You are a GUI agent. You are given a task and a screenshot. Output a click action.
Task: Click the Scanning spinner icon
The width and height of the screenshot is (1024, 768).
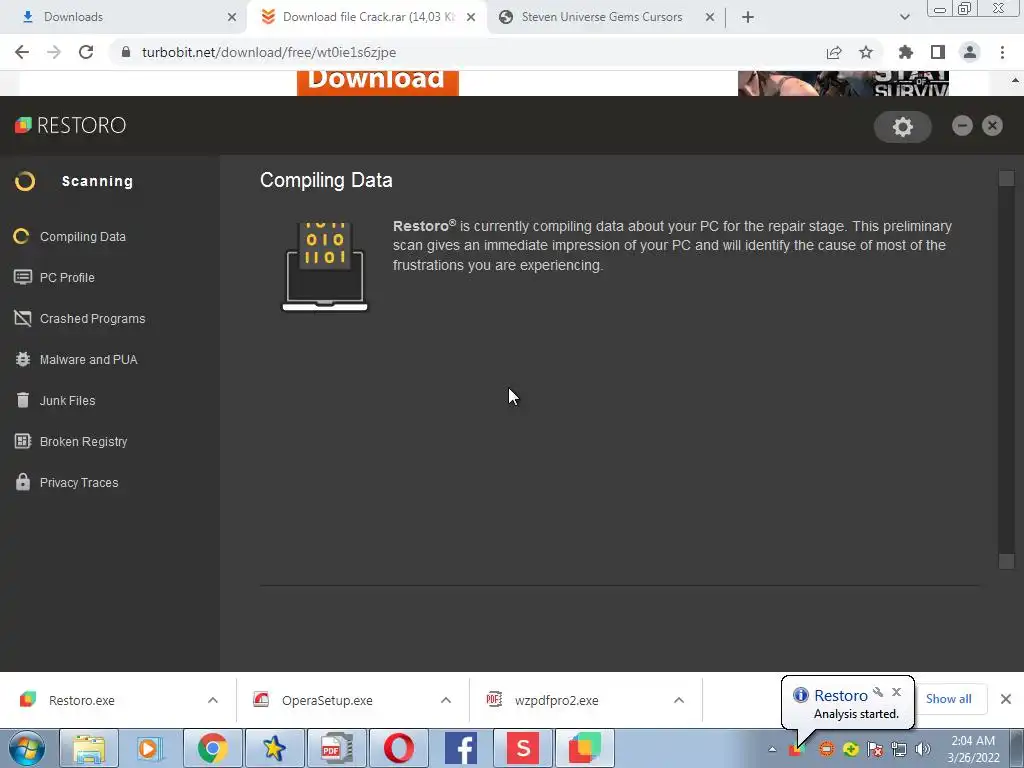coord(25,181)
